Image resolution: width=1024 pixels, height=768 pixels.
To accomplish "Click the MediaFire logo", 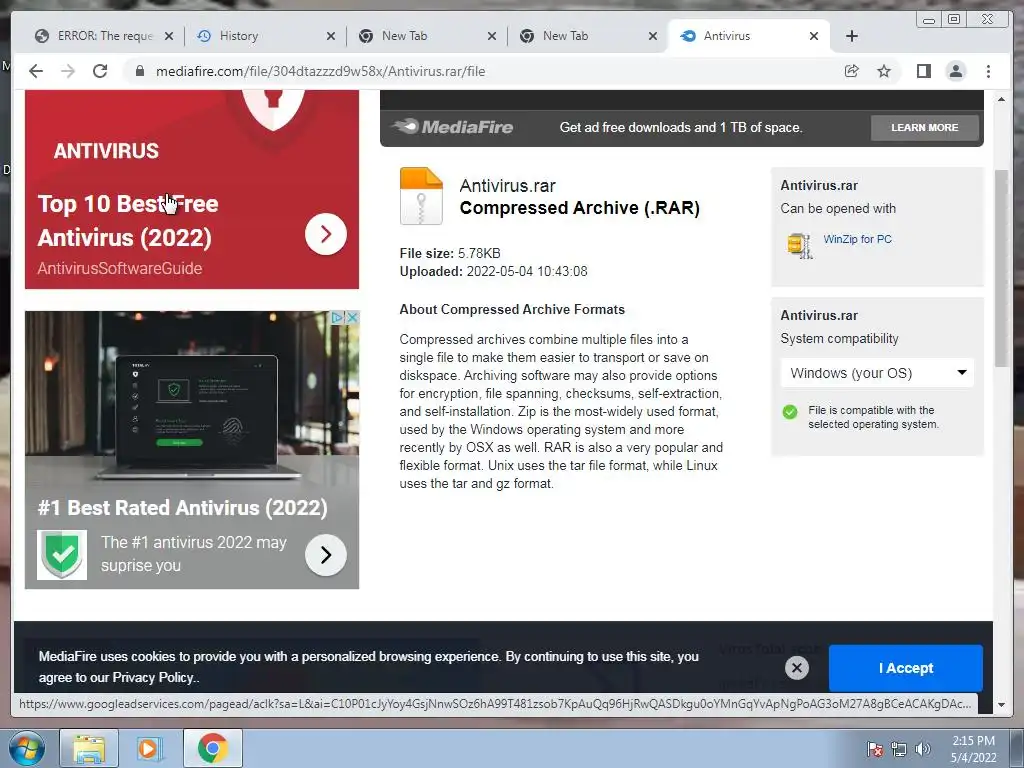I will coord(453,127).
